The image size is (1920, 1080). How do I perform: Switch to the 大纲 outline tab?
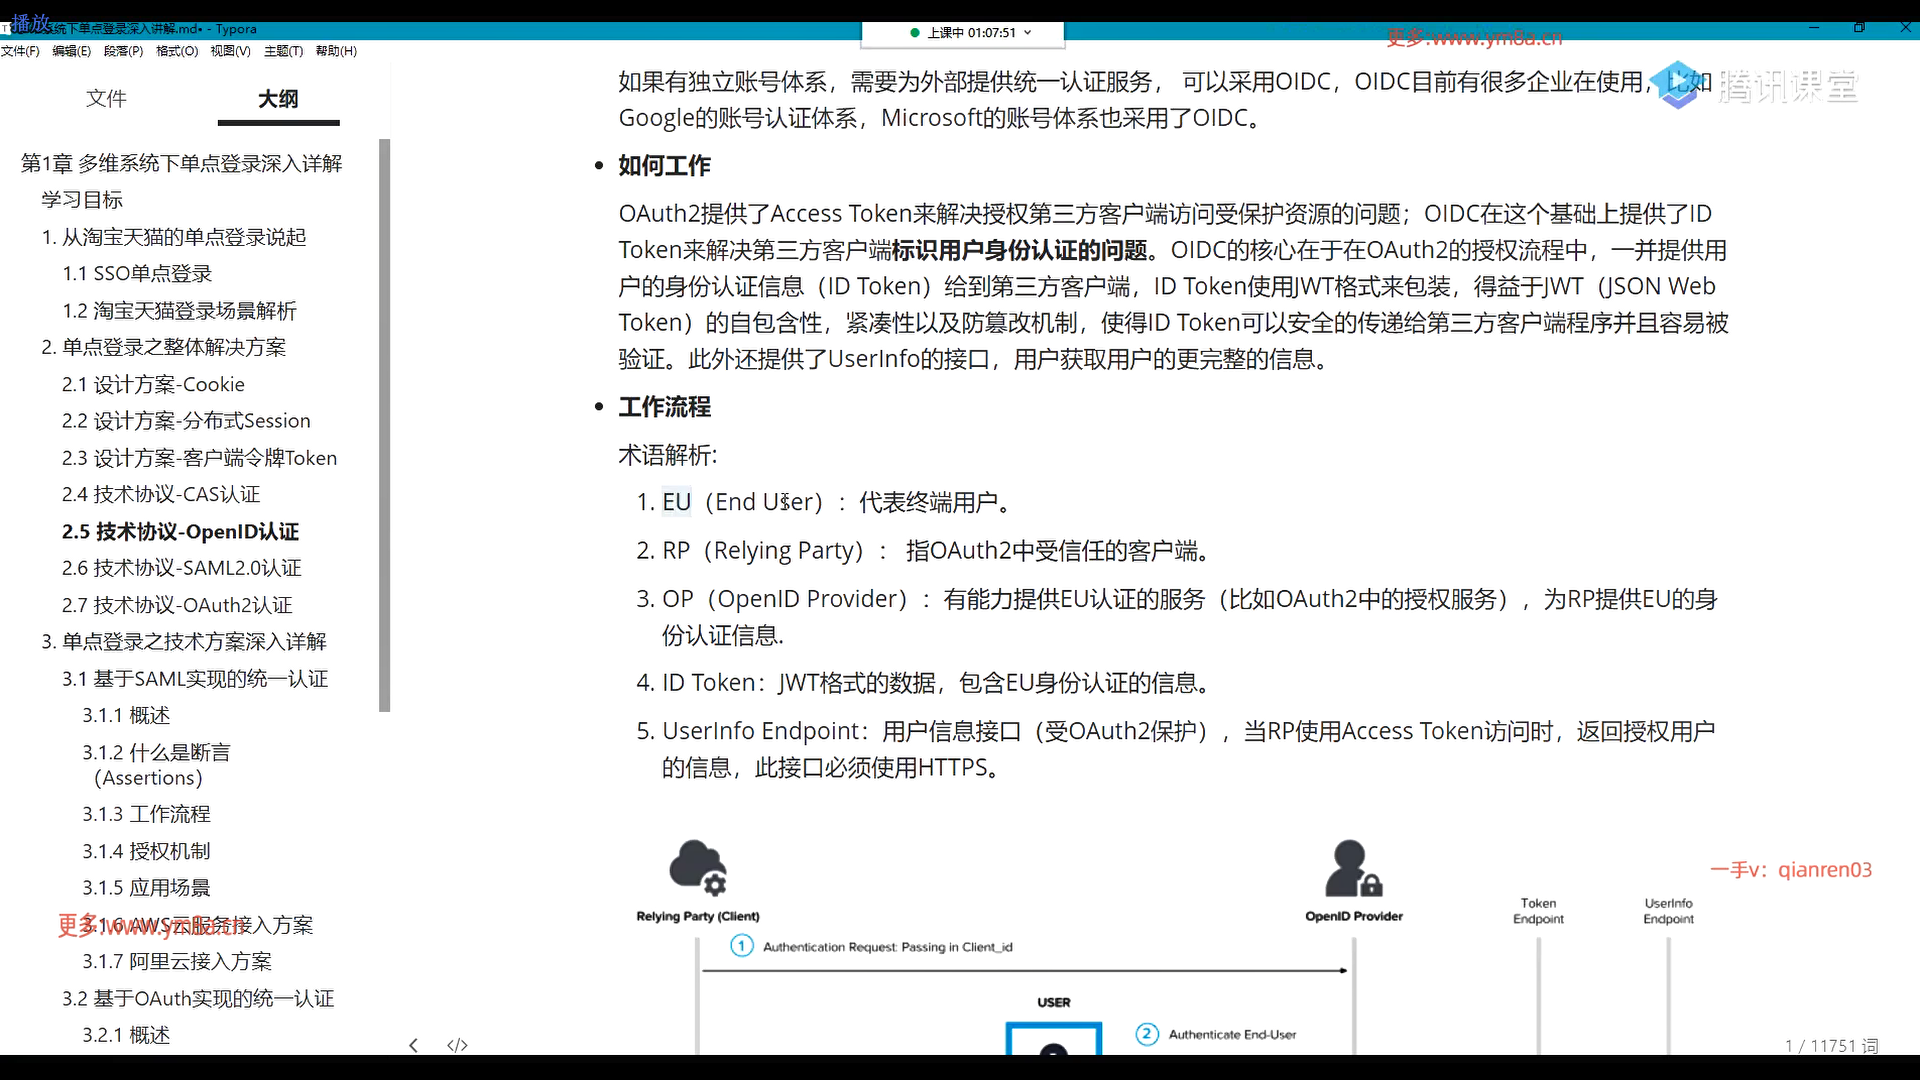click(x=278, y=98)
